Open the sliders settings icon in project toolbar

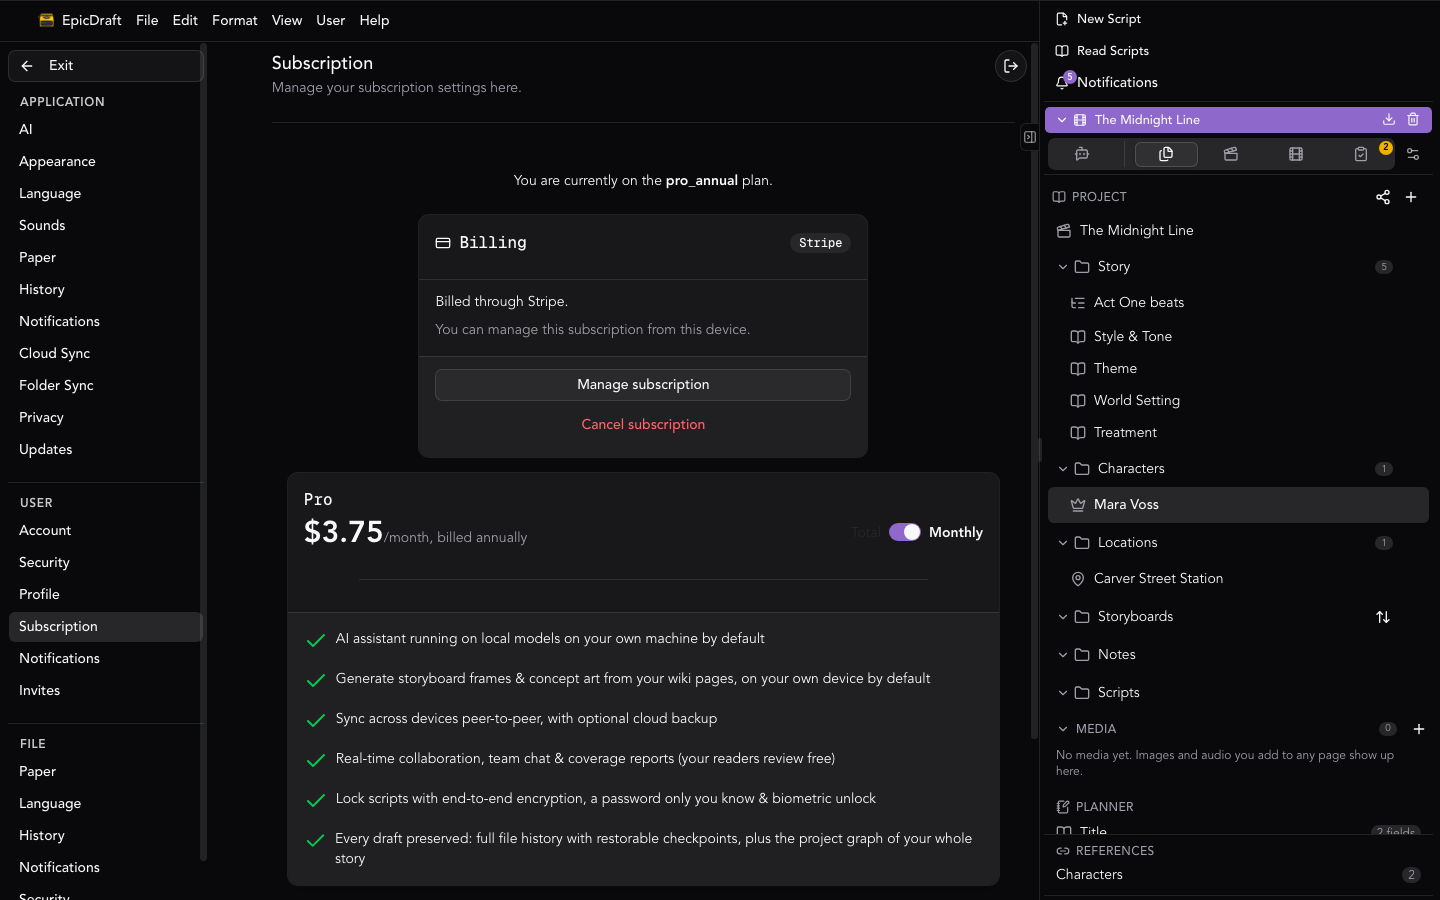click(x=1413, y=154)
